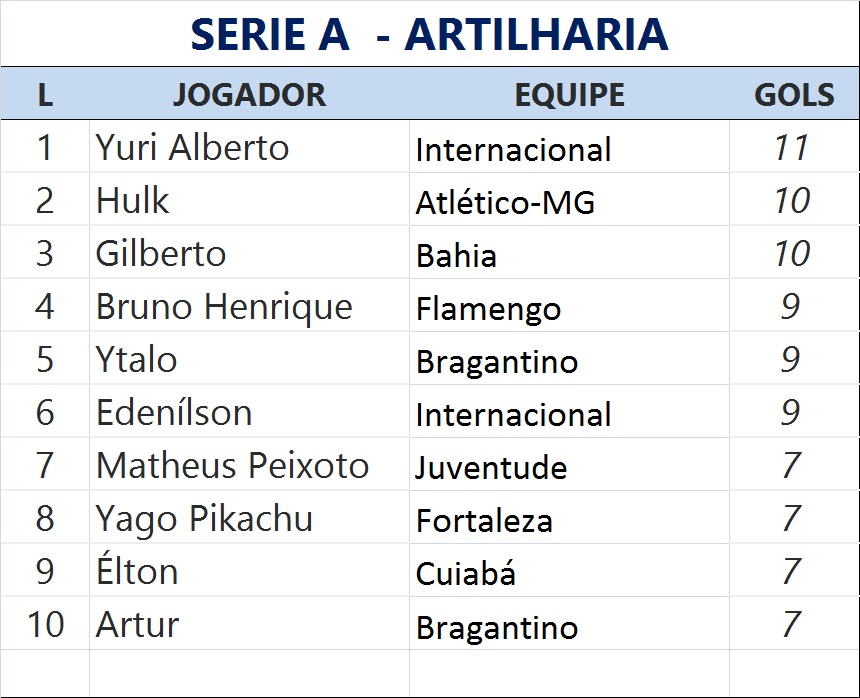
Task: Select the EQUIPE column header
Action: (x=569, y=95)
